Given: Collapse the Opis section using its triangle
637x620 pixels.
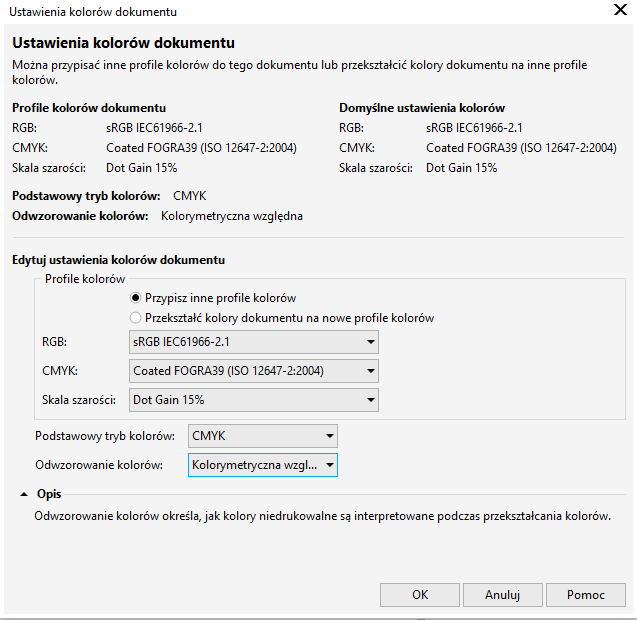Looking at the screenshot, I should [23, 494].
